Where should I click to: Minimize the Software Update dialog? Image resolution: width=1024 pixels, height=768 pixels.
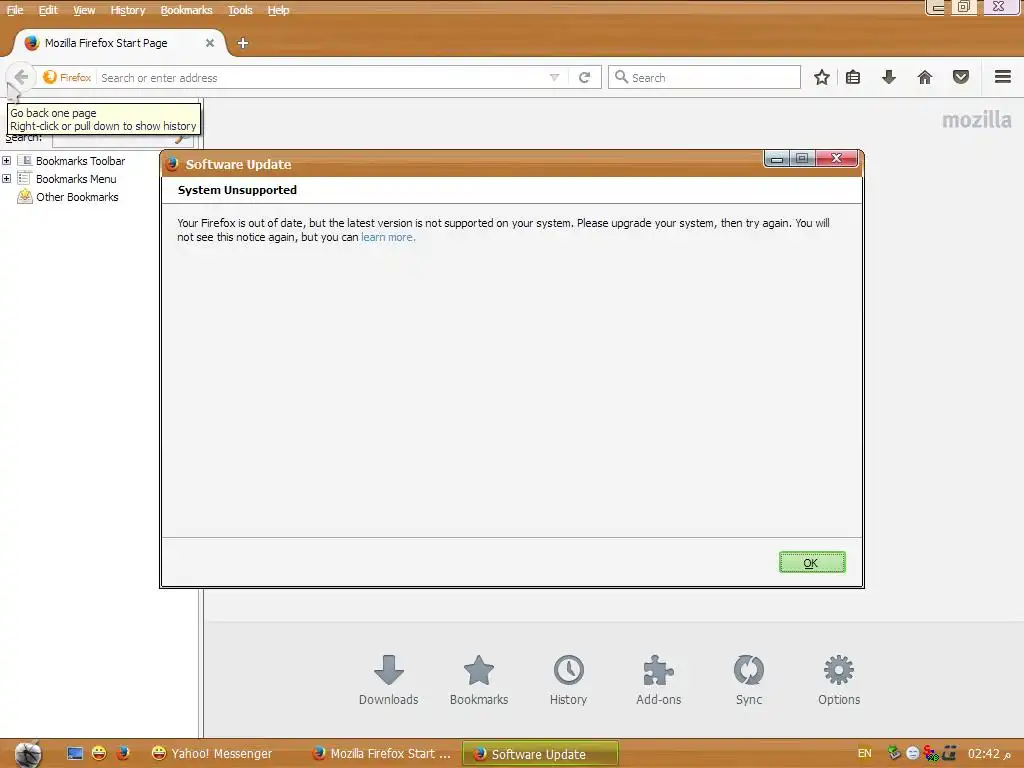click(776, 159)
